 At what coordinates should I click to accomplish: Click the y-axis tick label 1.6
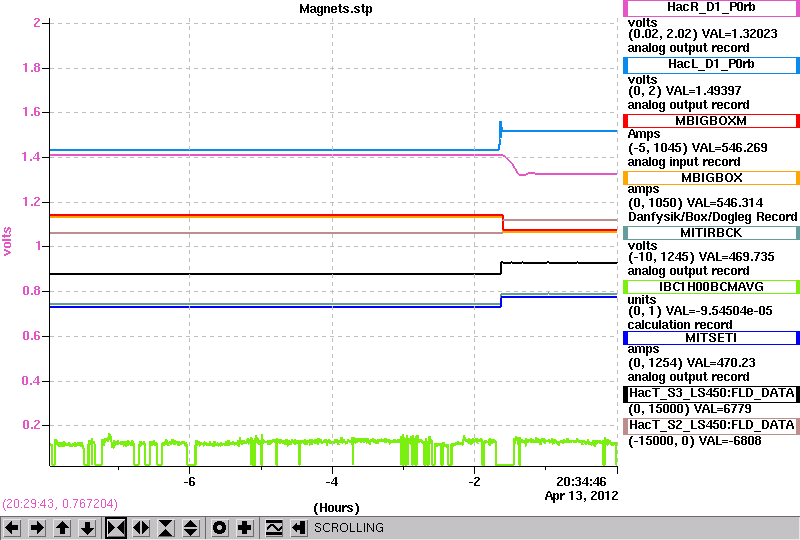point(32,112)
